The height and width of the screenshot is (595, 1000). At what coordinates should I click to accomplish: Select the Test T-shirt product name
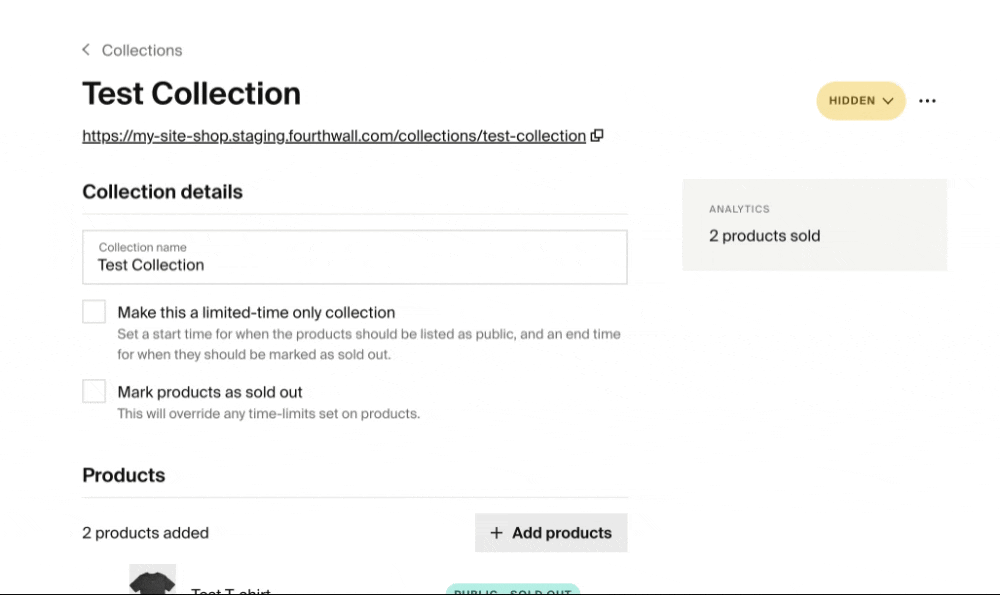231,591
